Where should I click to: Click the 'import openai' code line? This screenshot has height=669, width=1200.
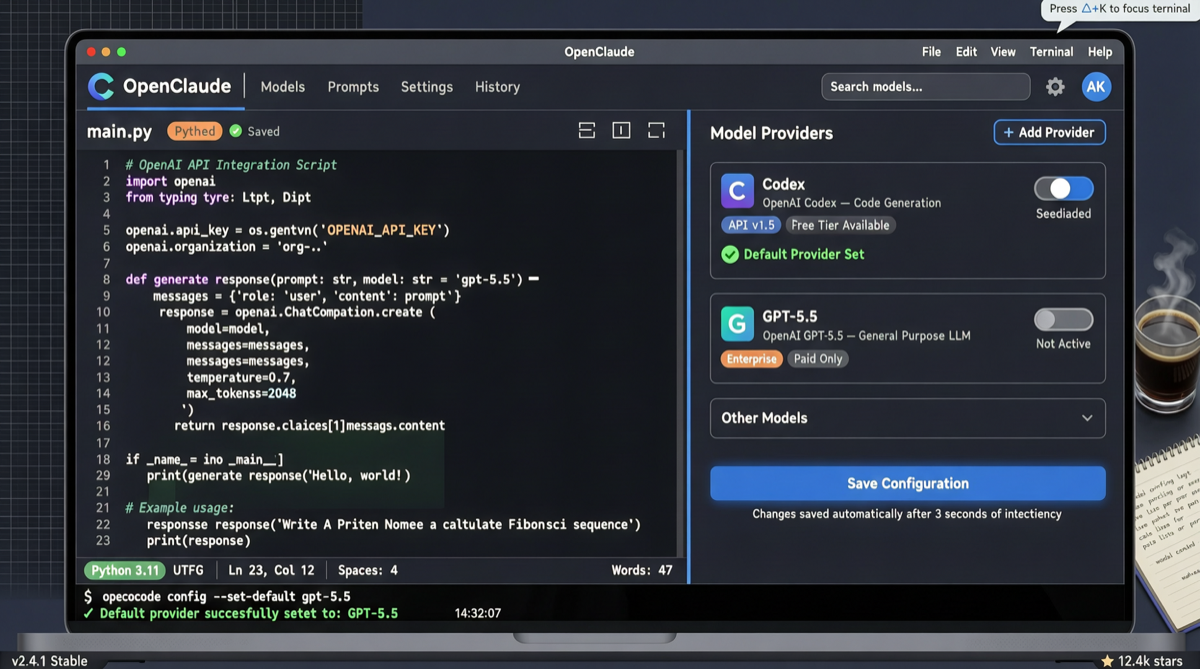coord(170,181)
